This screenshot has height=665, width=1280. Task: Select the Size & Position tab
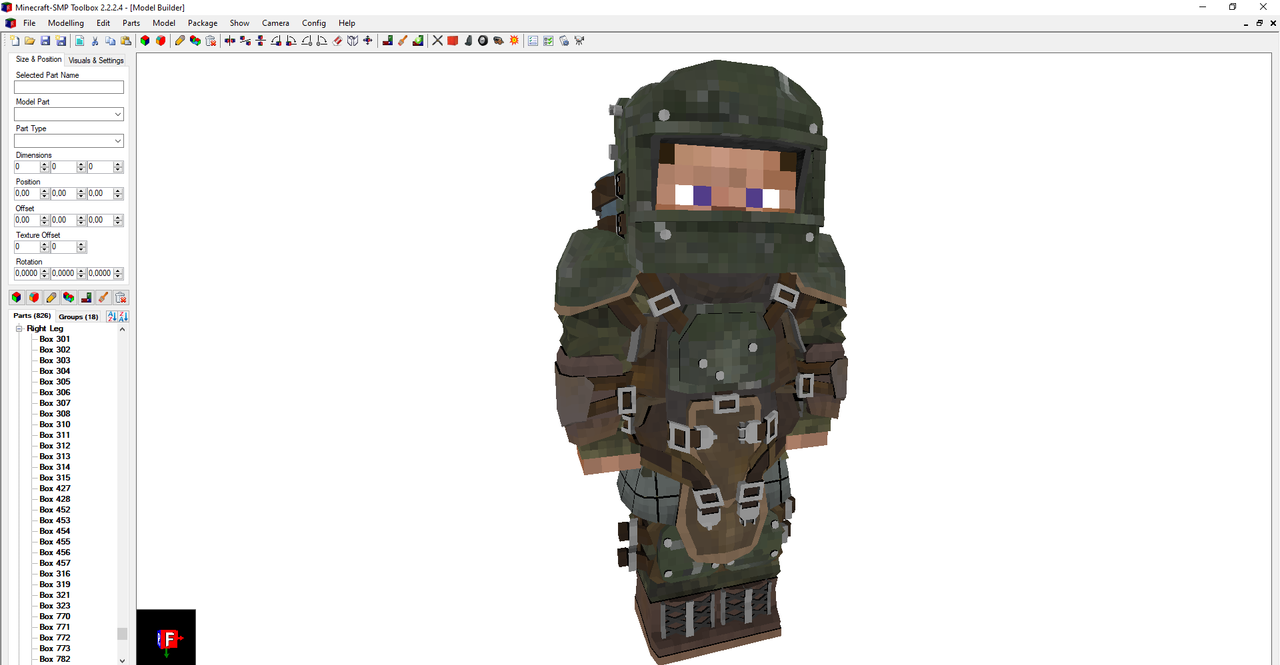click(38, 59)
